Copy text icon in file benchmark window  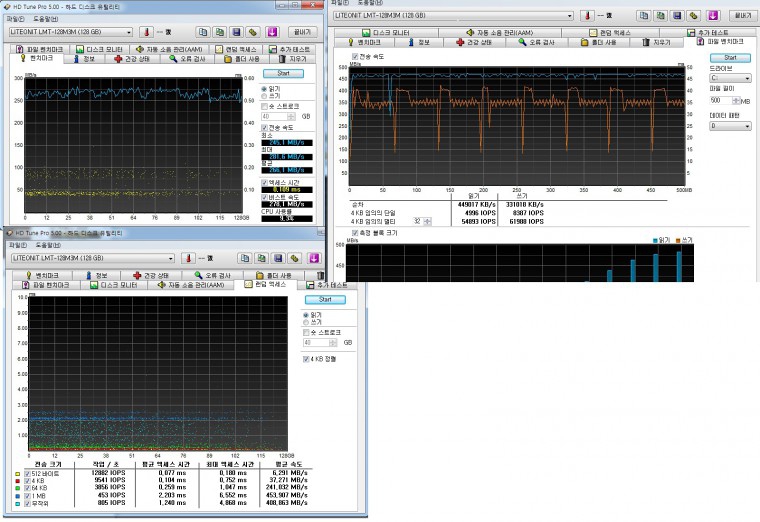(644, 16)
